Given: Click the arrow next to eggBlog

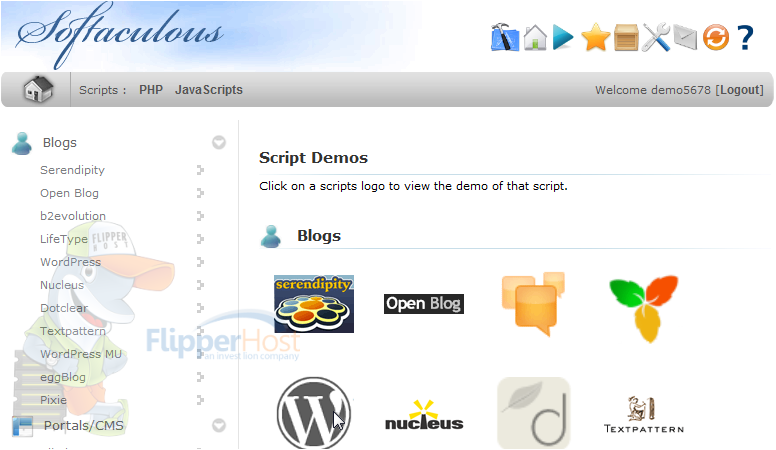Looking at the screenshot, I should click(200, 377).
